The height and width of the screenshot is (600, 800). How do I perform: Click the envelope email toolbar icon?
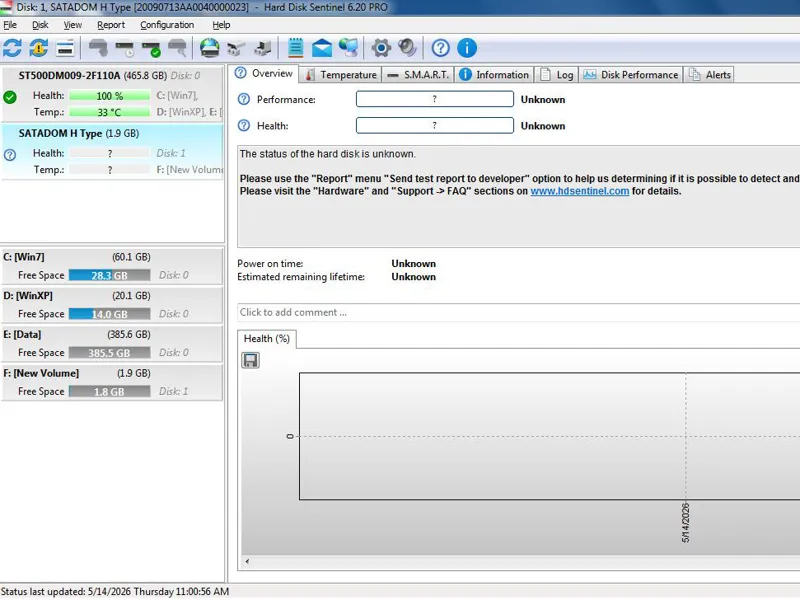coord(322,48)
